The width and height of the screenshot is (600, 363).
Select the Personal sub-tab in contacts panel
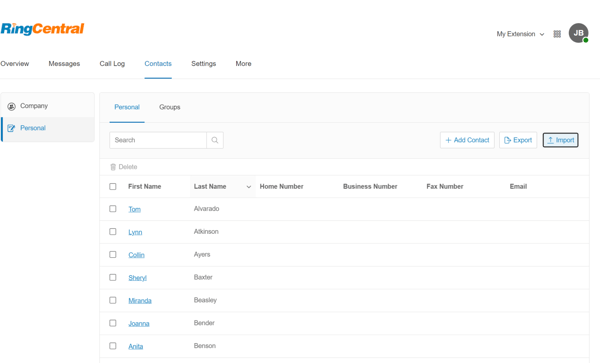tap(127, 107)
